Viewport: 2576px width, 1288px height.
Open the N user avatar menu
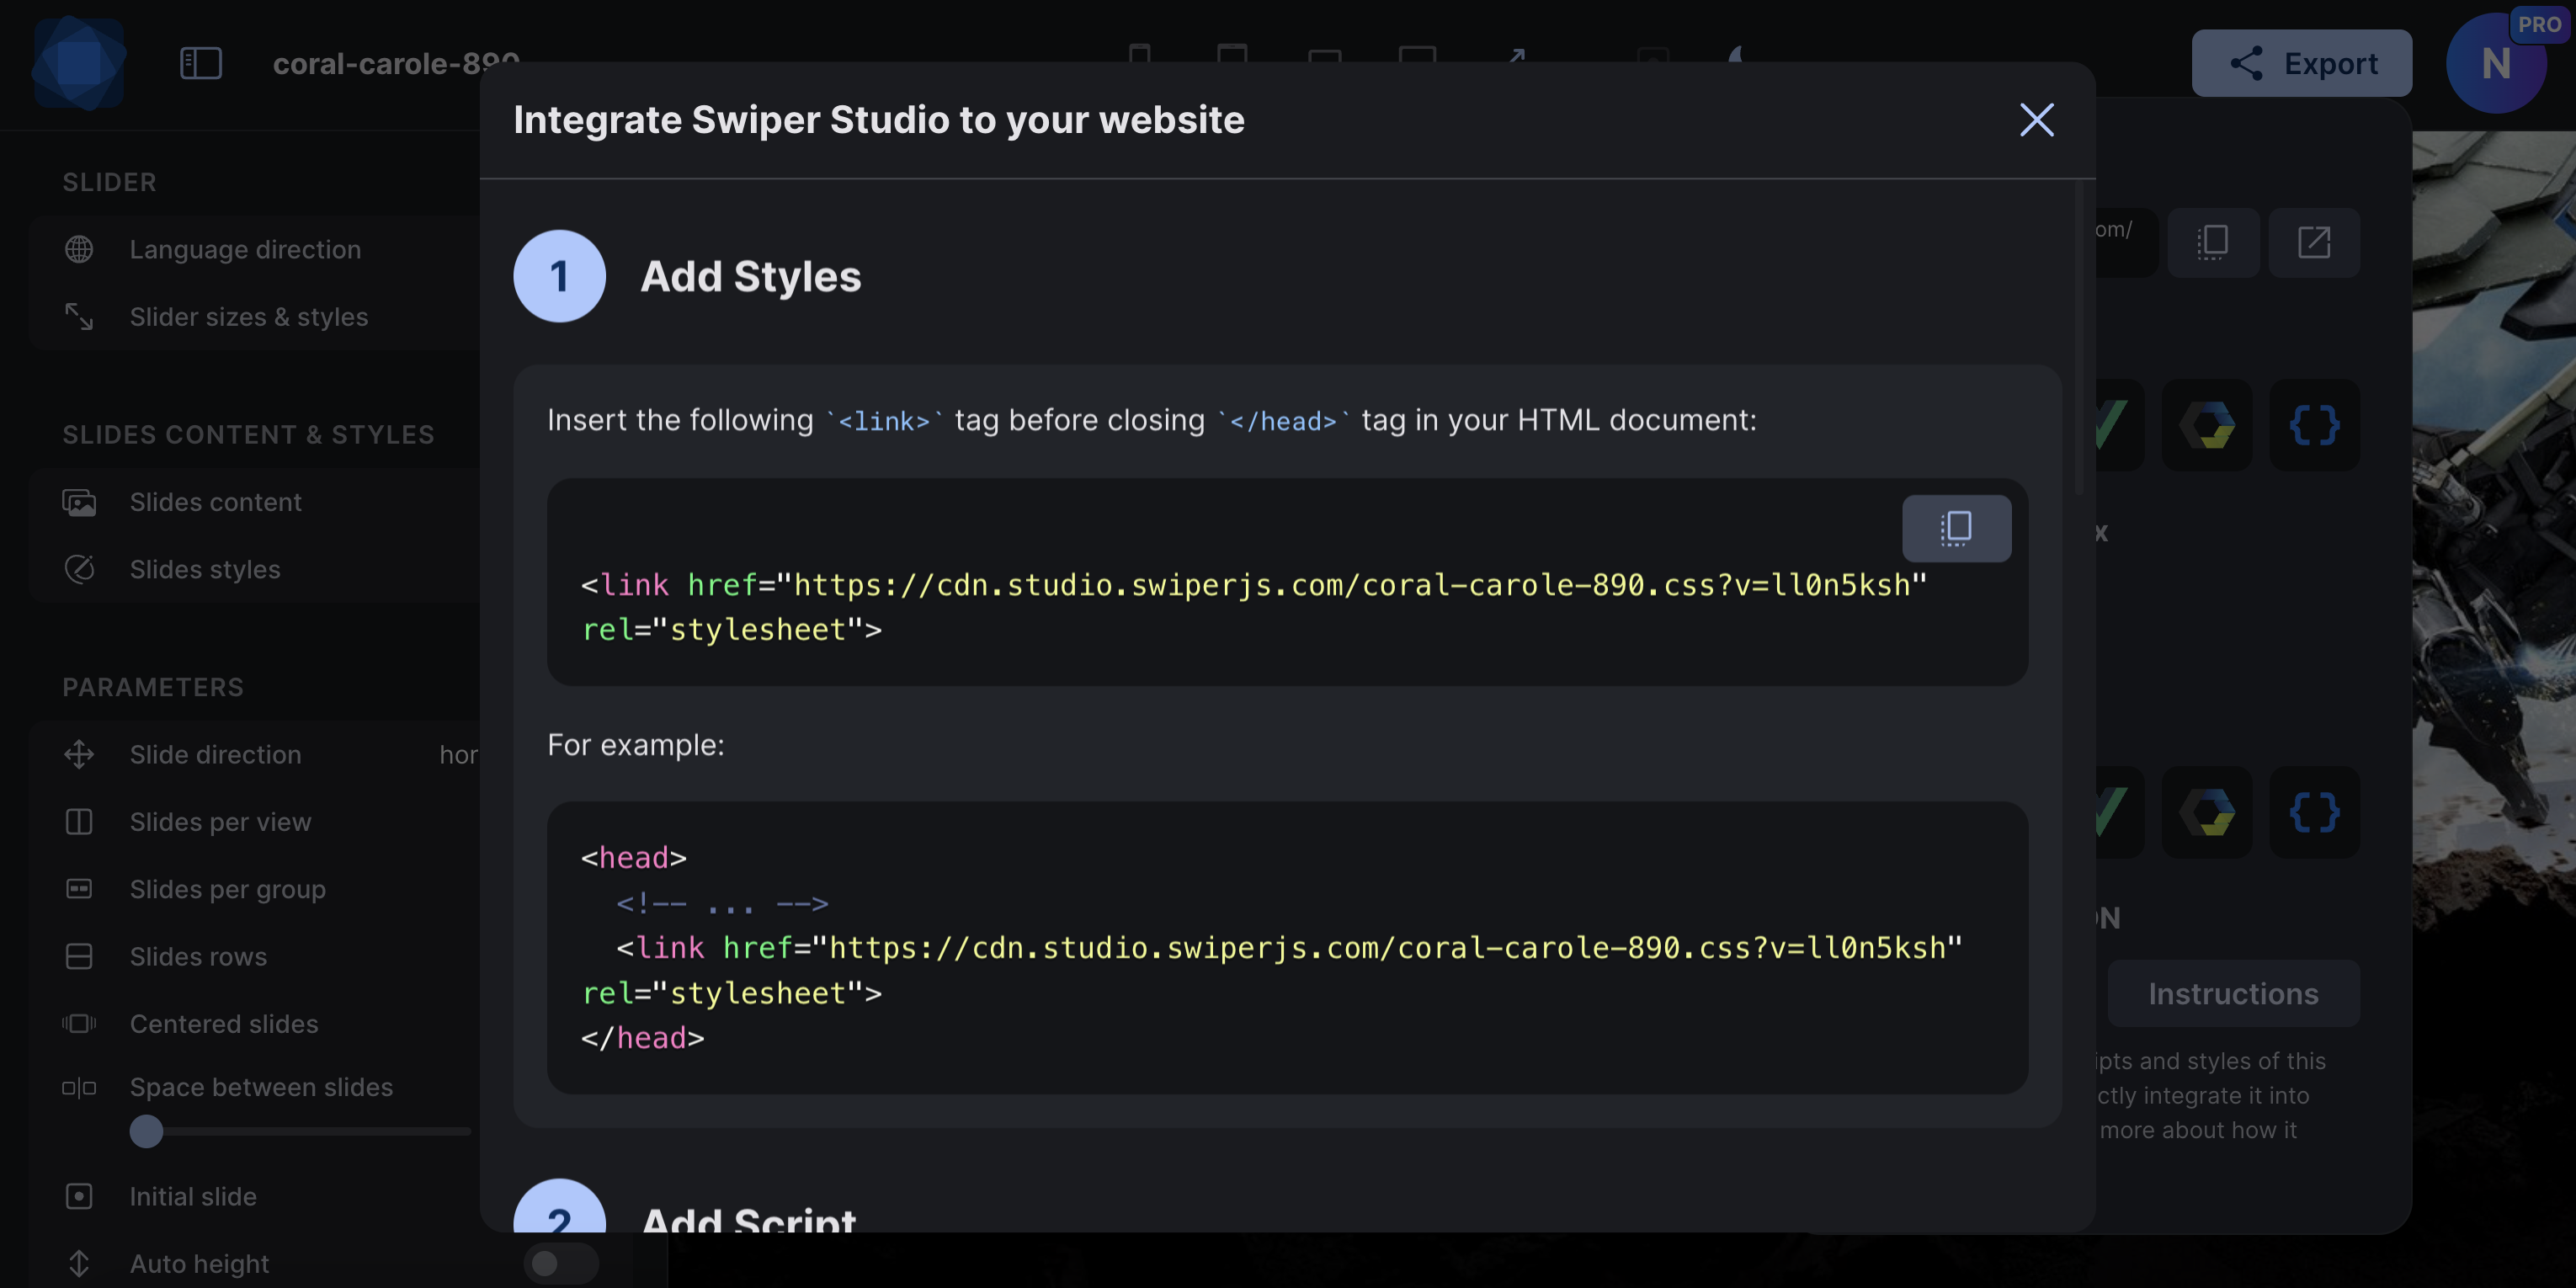pos(2495,64)
